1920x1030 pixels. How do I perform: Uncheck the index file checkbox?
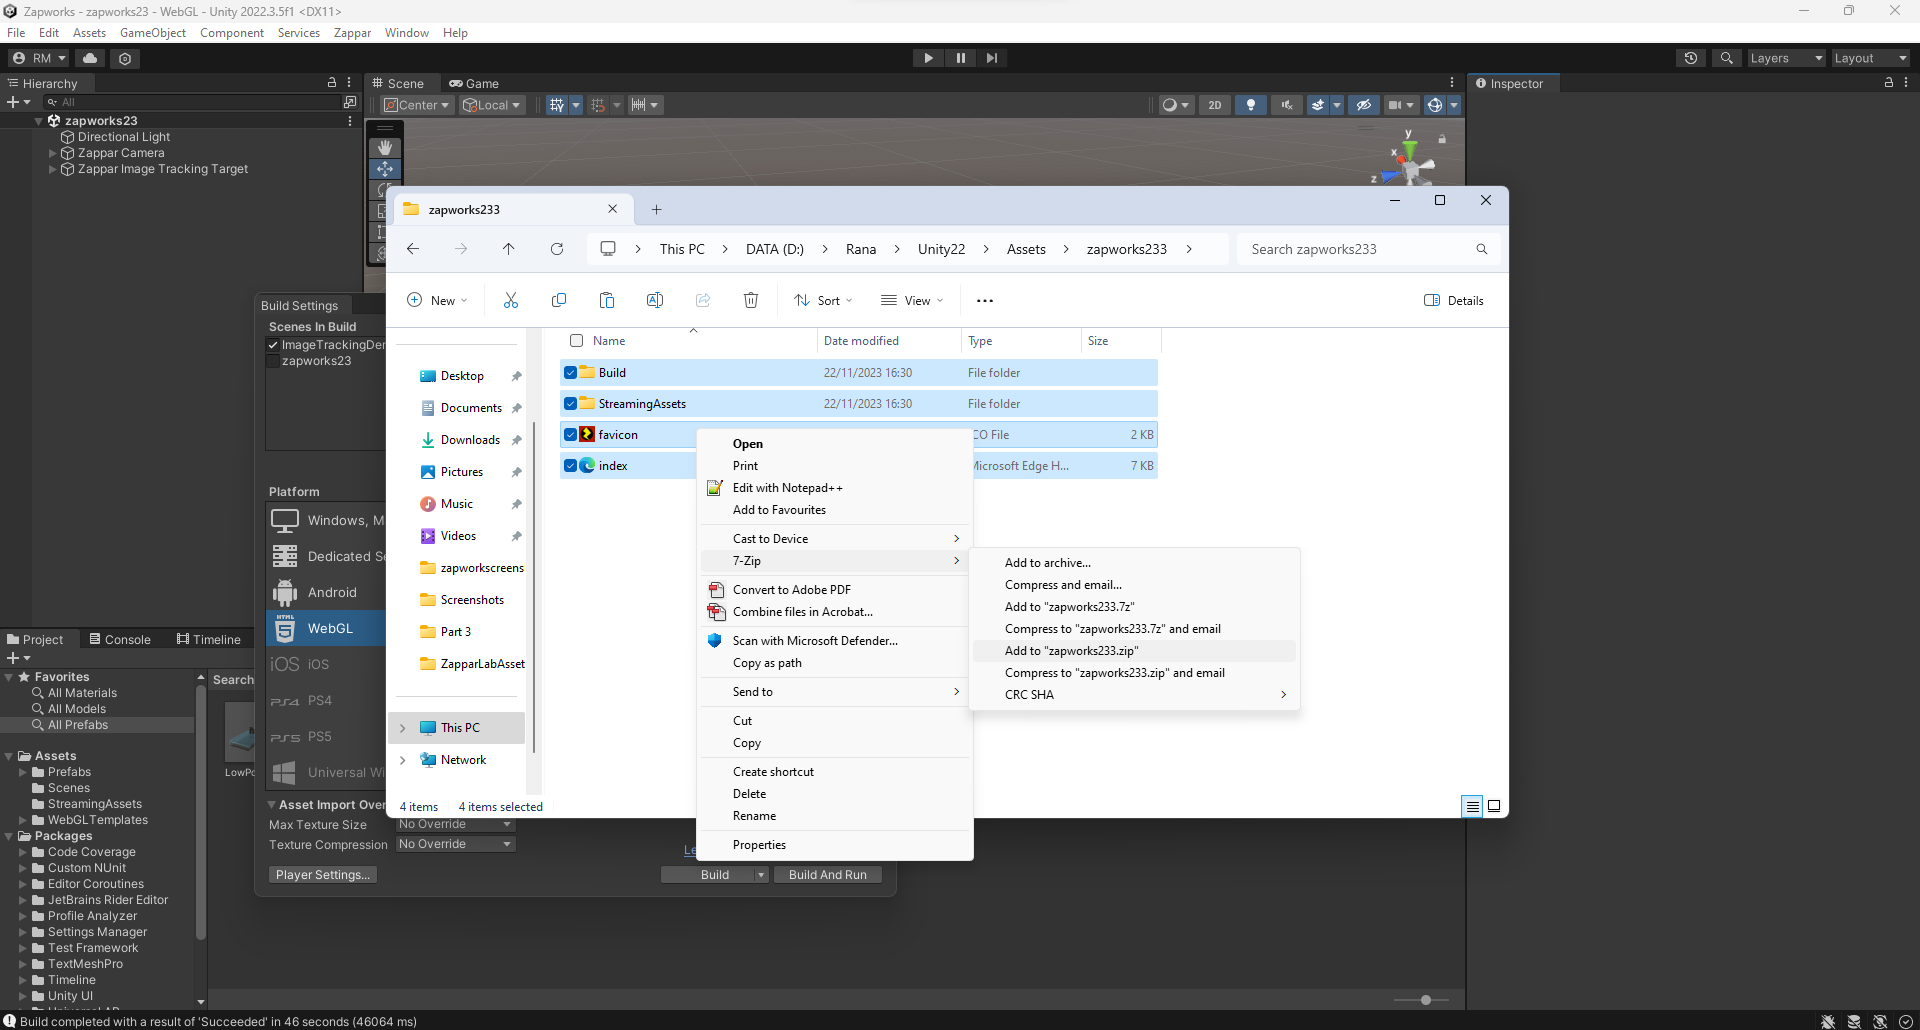coord(570,466)
